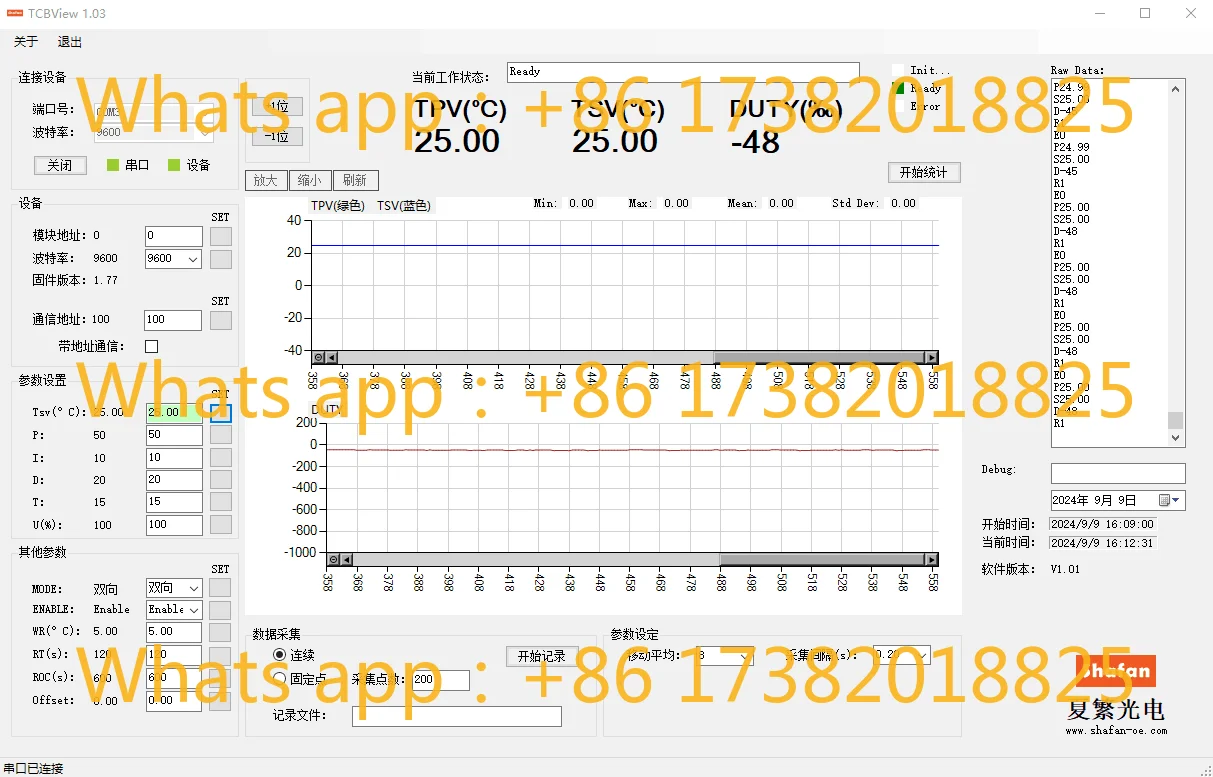1213x777 pixels.
Task: Click the Tsv setpoint input field
Action: (173, 412)
